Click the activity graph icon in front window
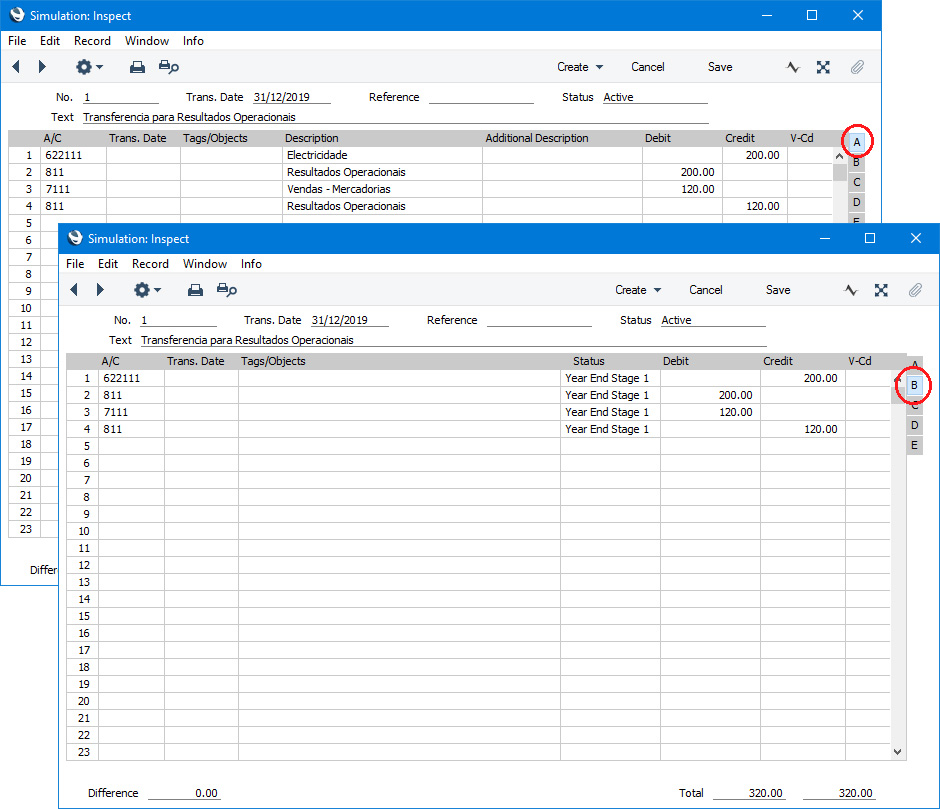 [851, 290]
